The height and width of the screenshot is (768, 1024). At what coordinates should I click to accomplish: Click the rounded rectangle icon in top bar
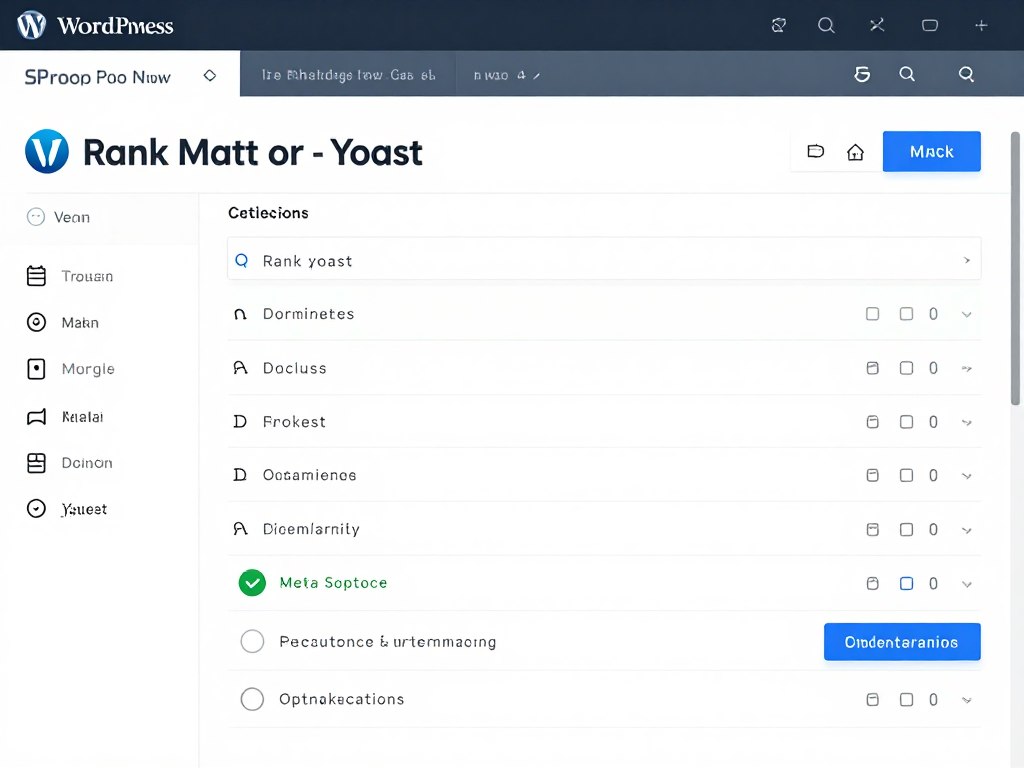[929, 25]
